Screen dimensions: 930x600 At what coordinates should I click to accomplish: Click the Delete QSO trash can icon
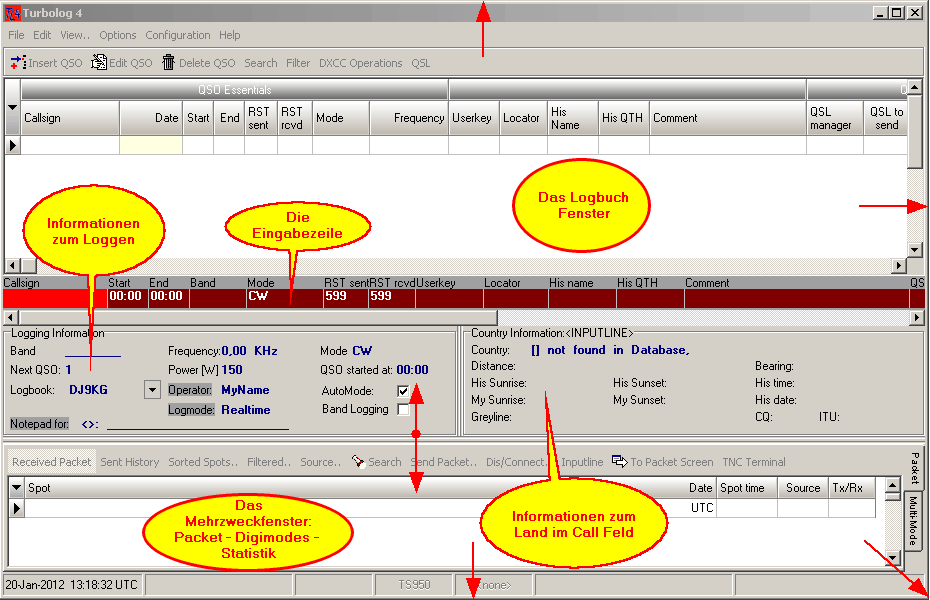coord(168,62)
